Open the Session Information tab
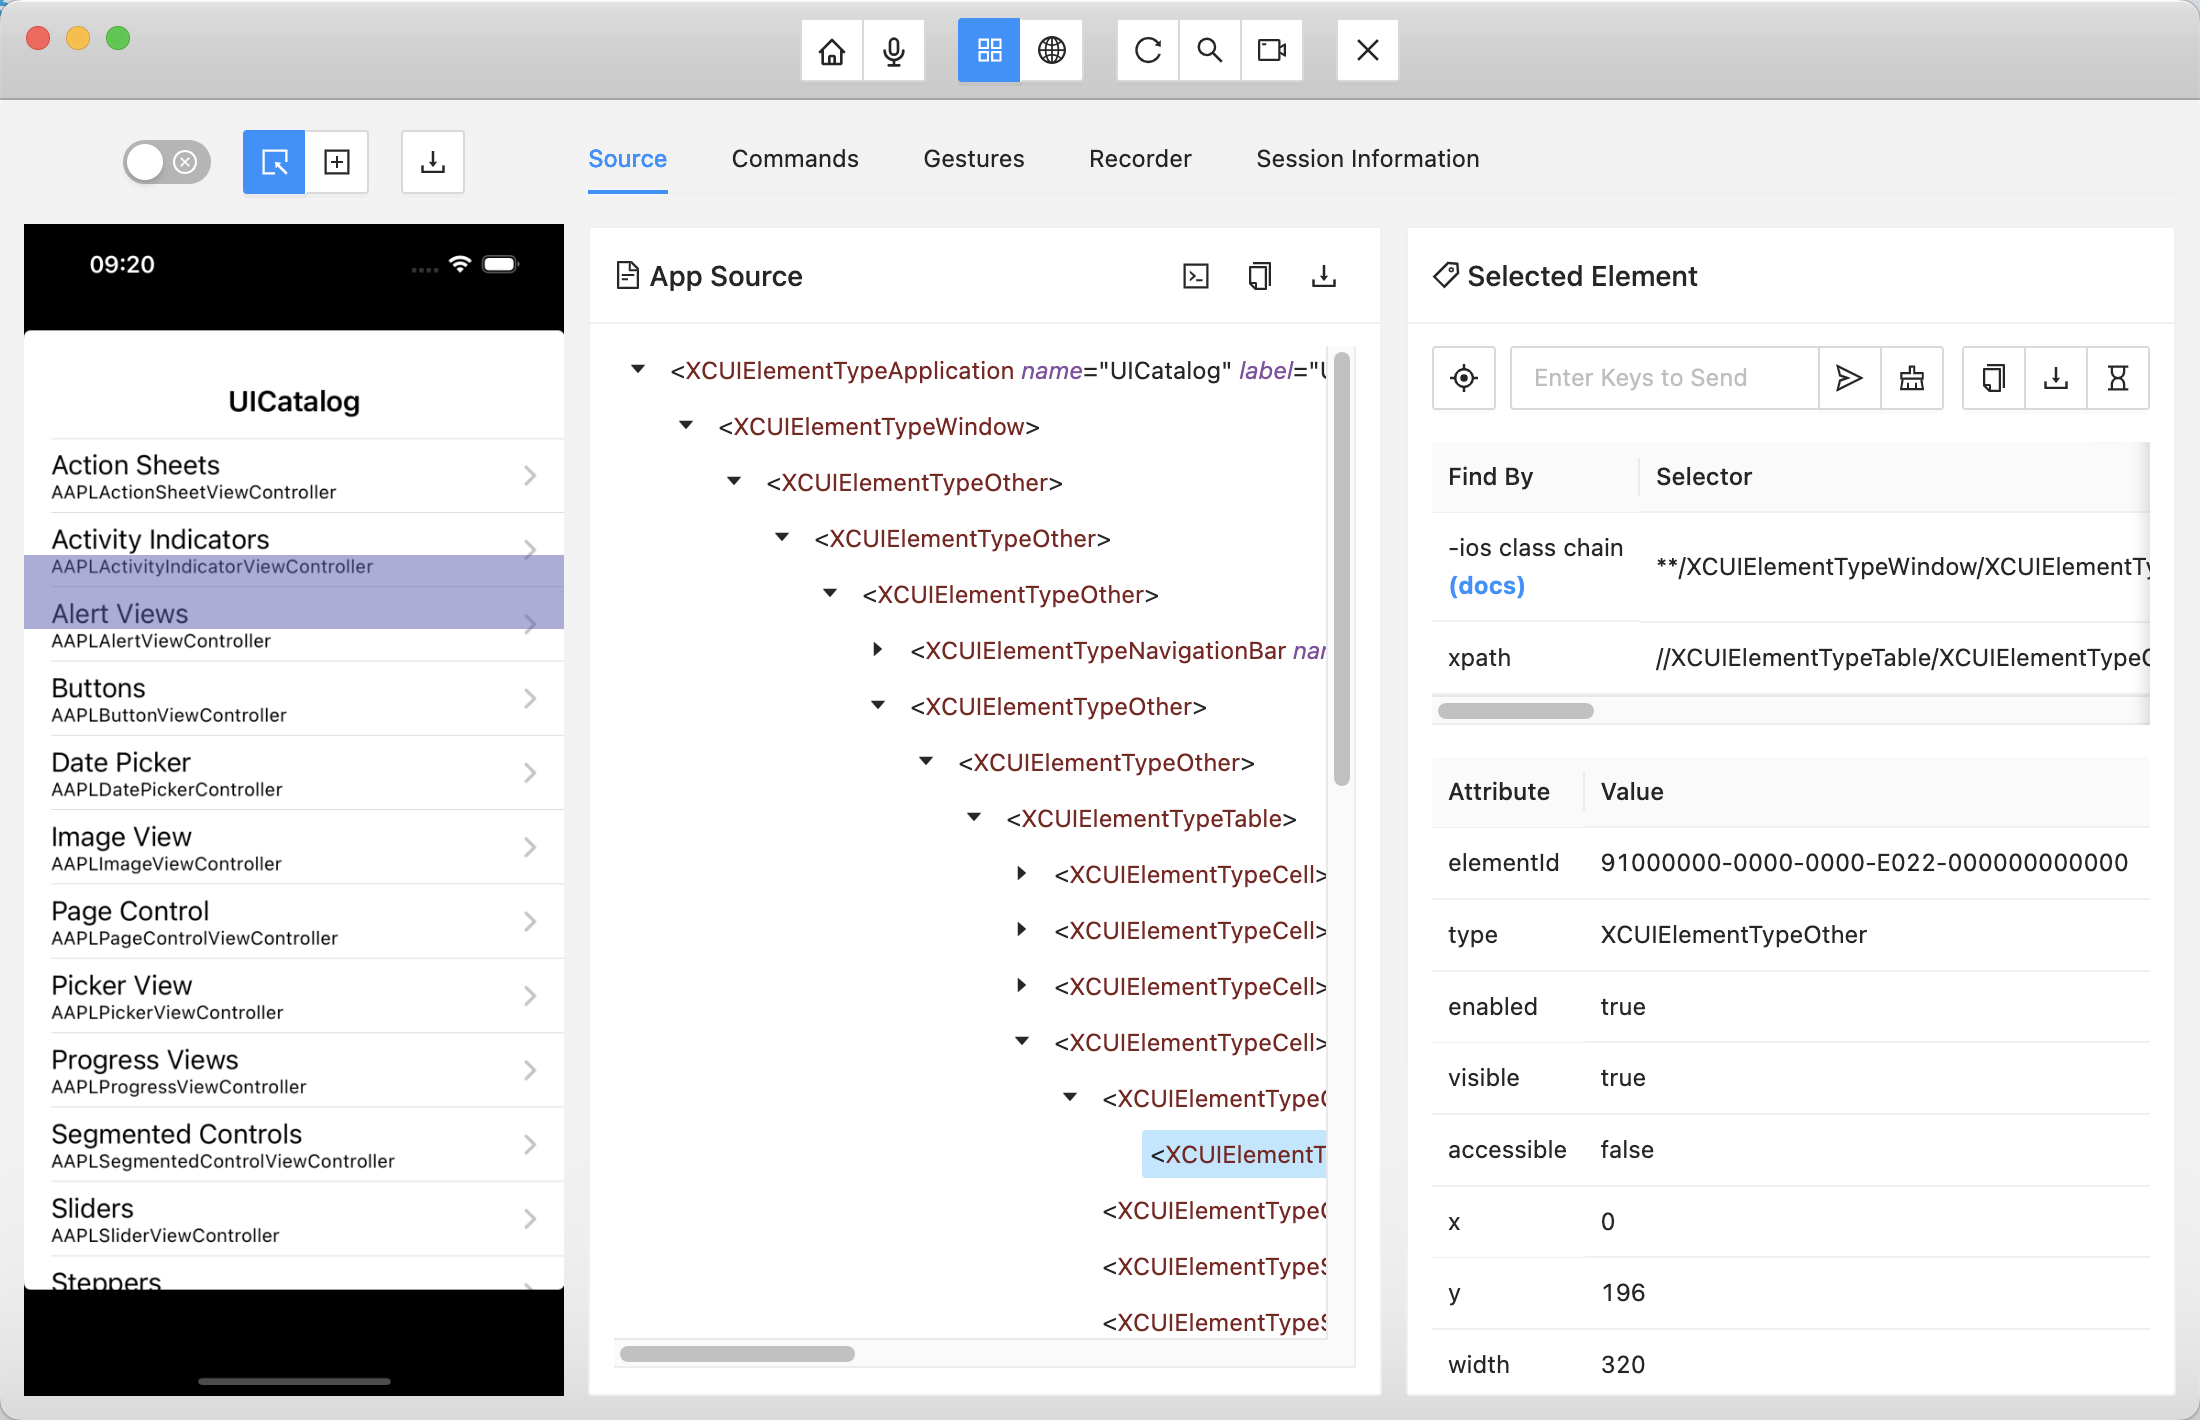This screenshot has width=2200, height=1420. tap(1367, 158)
